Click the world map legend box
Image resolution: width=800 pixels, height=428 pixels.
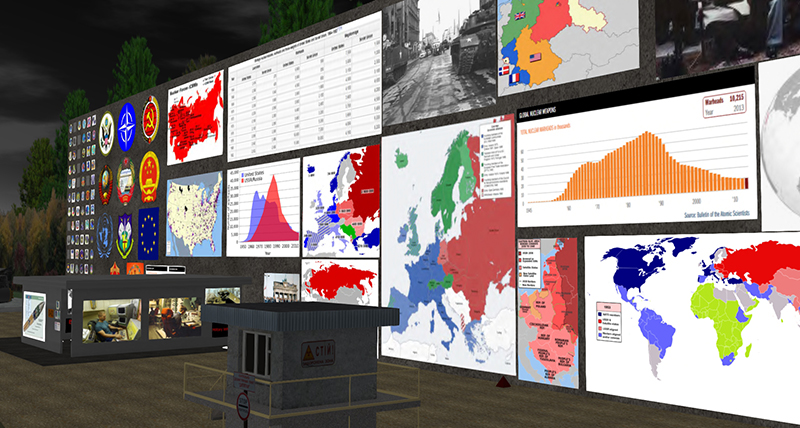click(608, 323)
